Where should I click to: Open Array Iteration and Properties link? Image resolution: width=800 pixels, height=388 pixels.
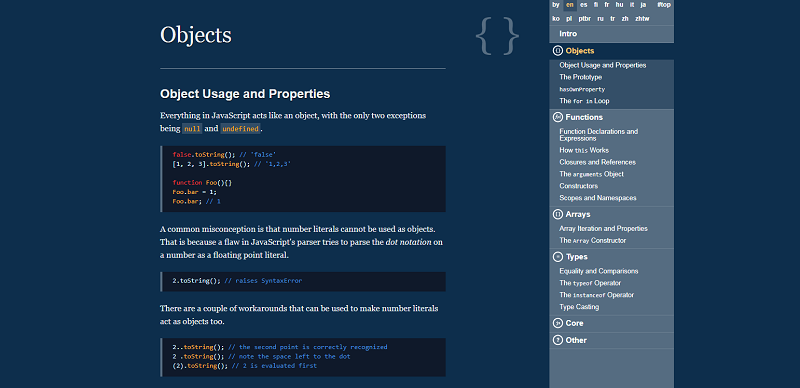click(x=604, y=228)
